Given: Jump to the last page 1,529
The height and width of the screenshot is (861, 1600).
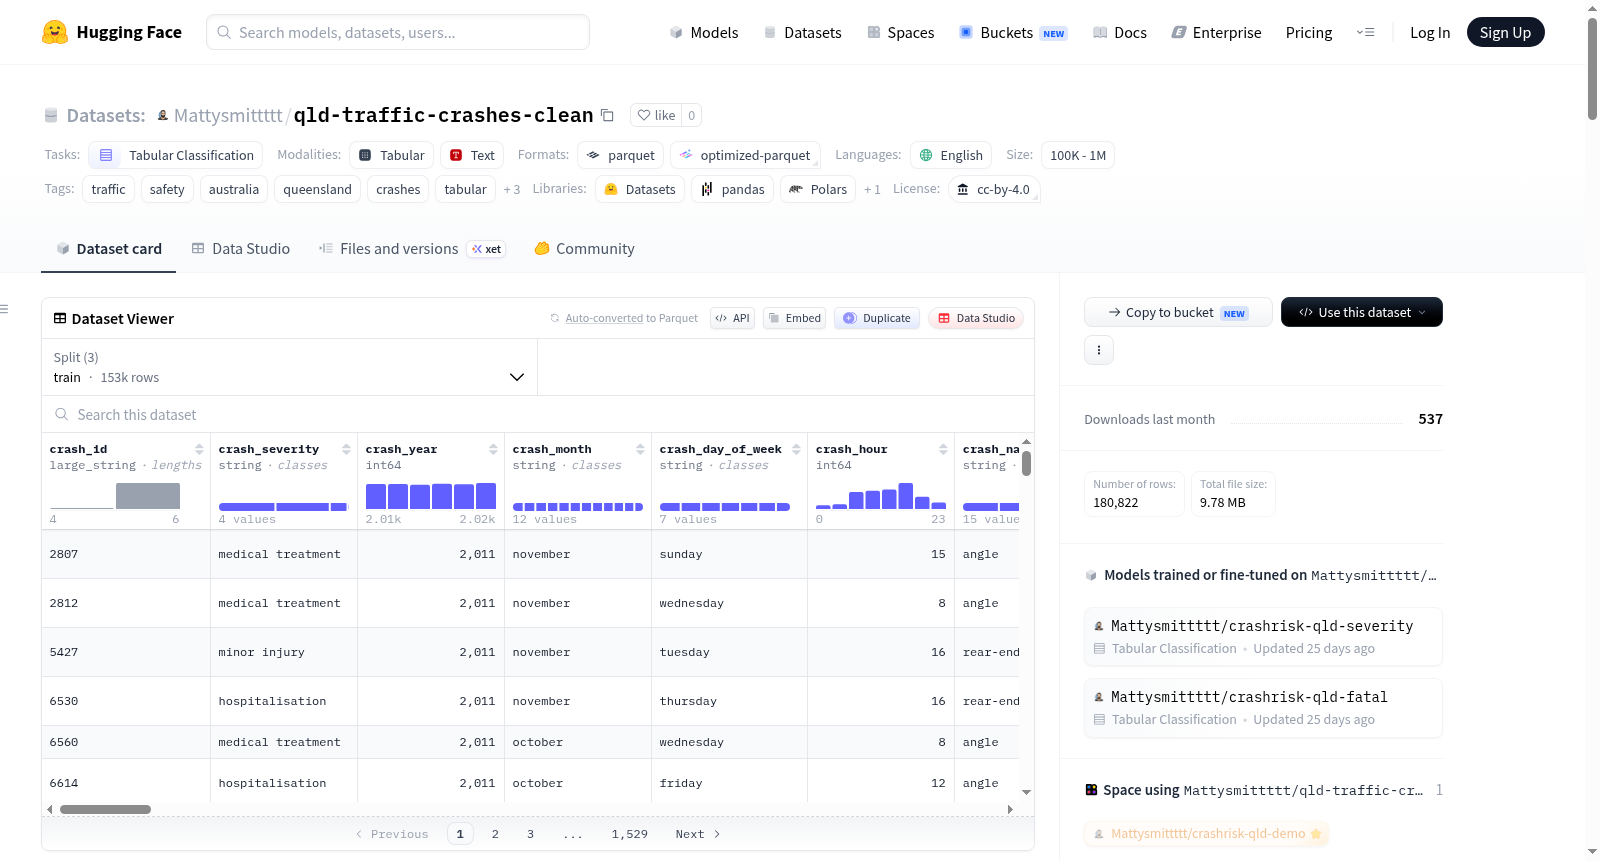Looking at the screenshot, I should tap(630, 834).
